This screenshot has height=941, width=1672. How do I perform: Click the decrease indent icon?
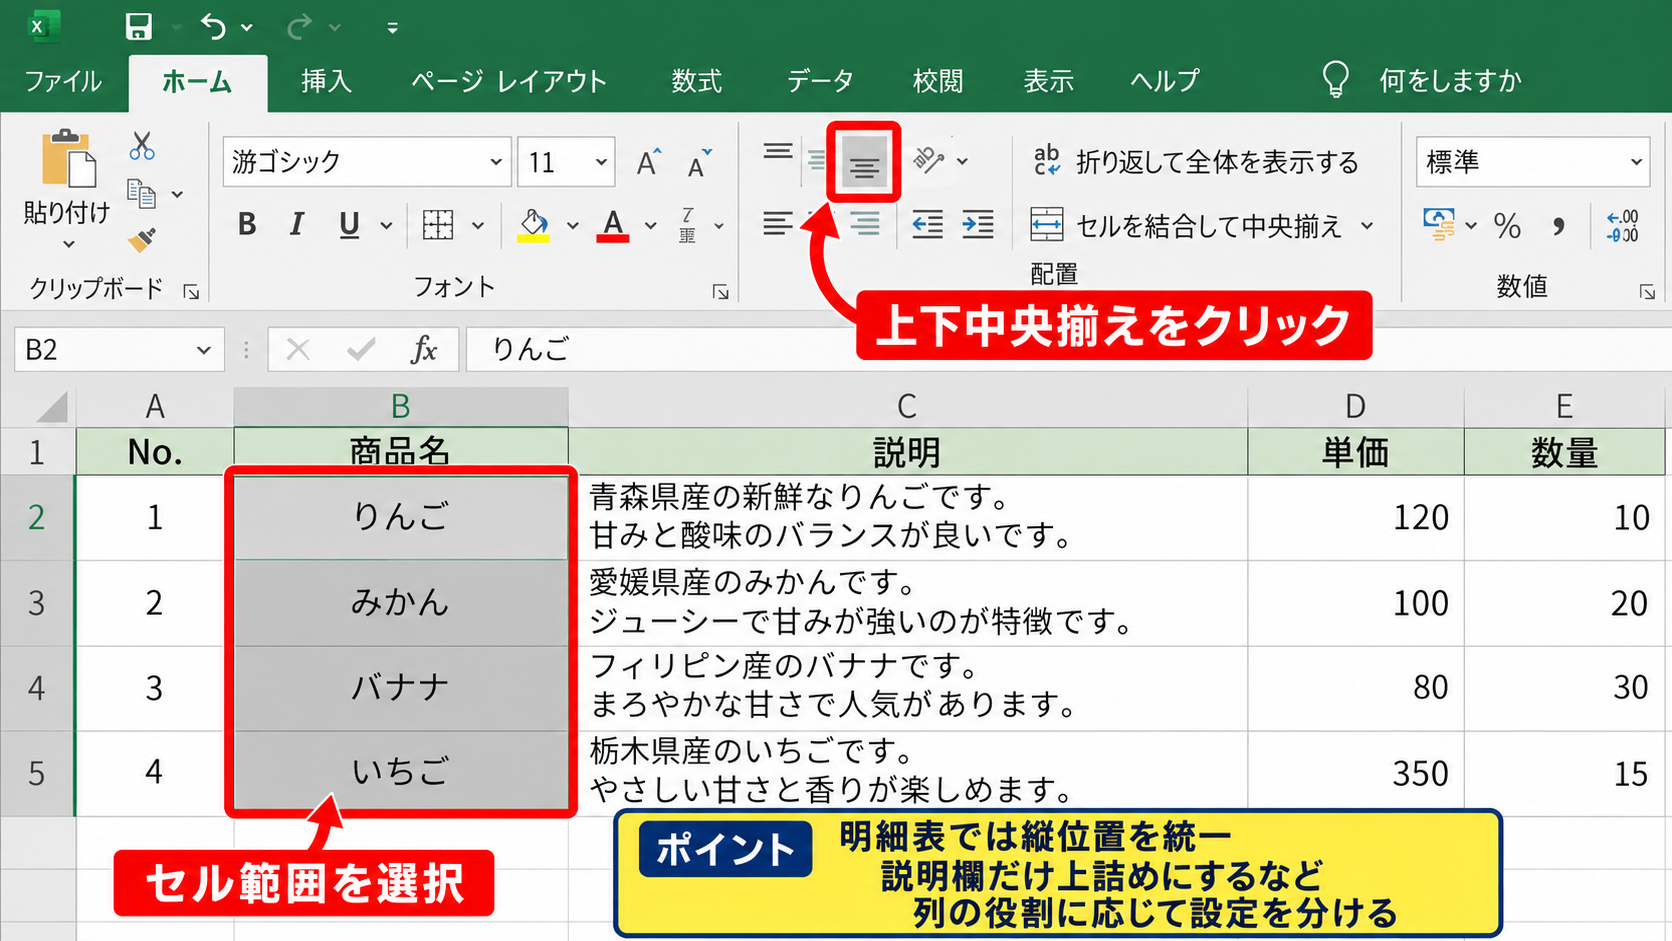pyautogui.click(x=927, y=225)
